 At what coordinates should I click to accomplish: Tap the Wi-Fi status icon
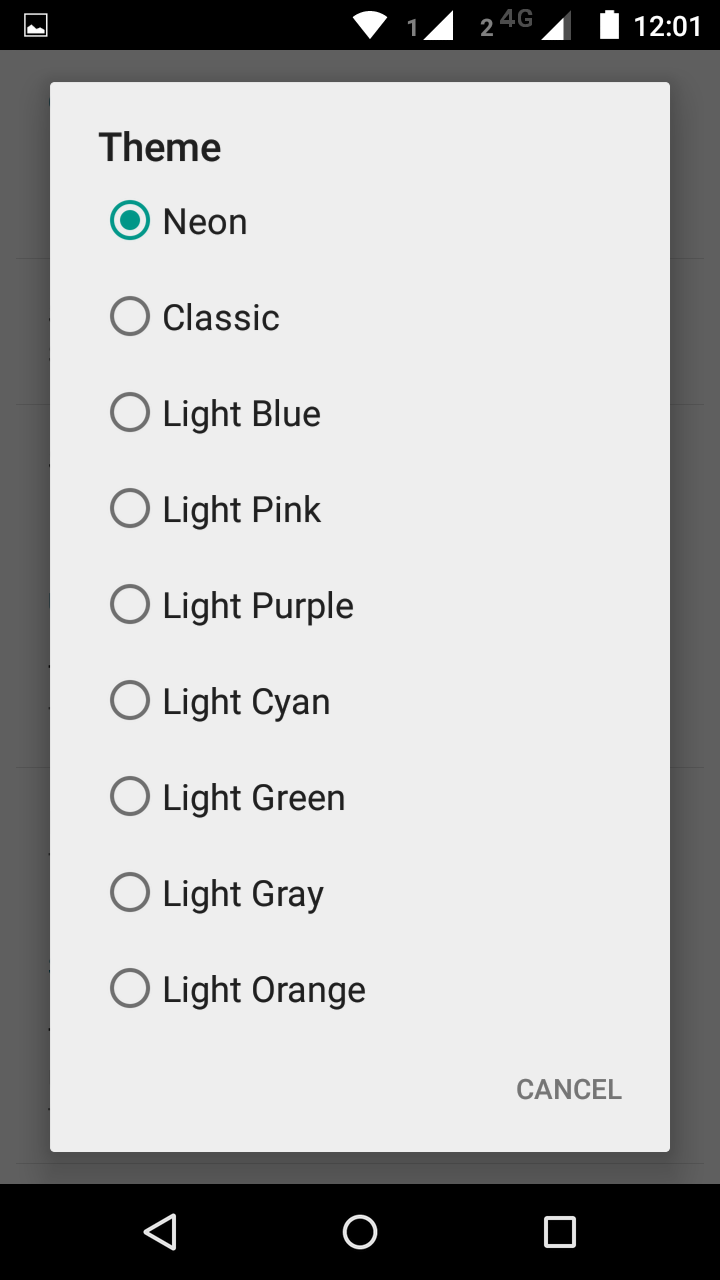370,26
